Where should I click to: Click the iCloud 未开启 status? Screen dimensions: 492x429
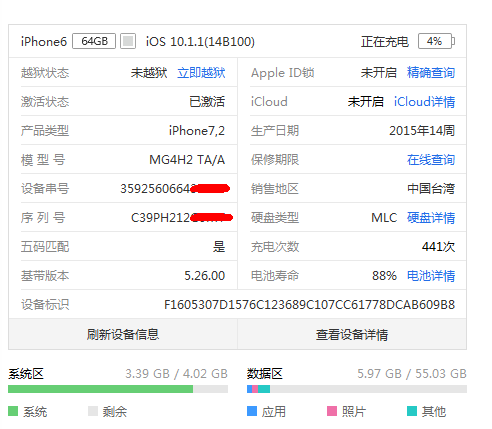(x=366, y=102)
